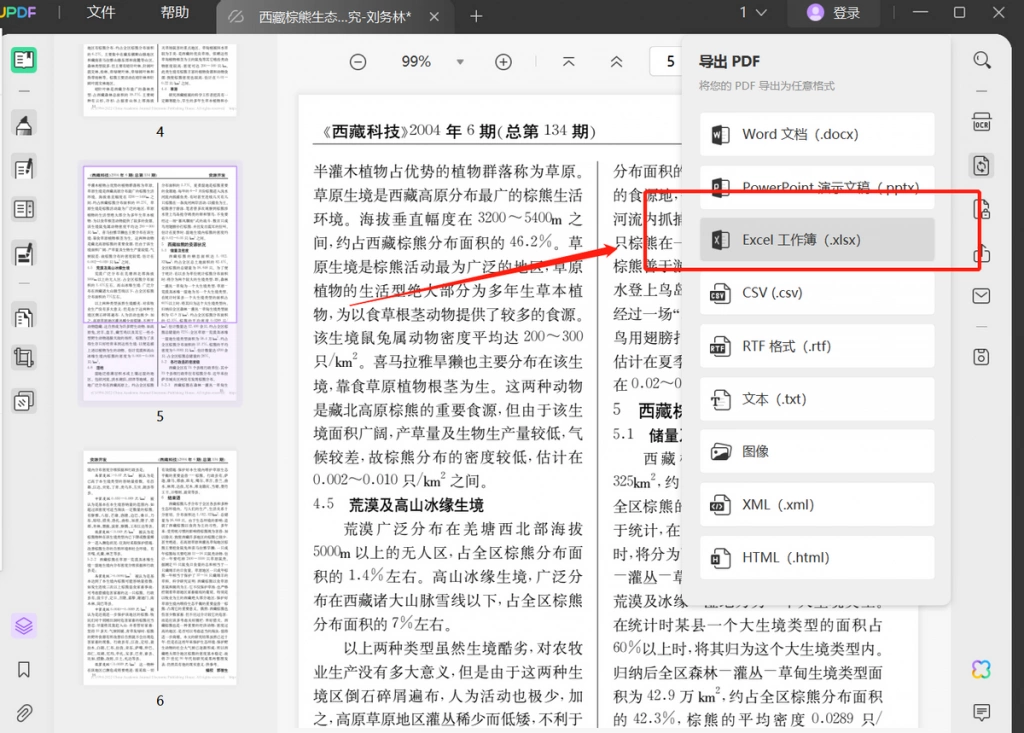The image size is (1024, 733).
Task: Export as Excel 工作簿 (.xlsx)
Action: pos(817,240)
